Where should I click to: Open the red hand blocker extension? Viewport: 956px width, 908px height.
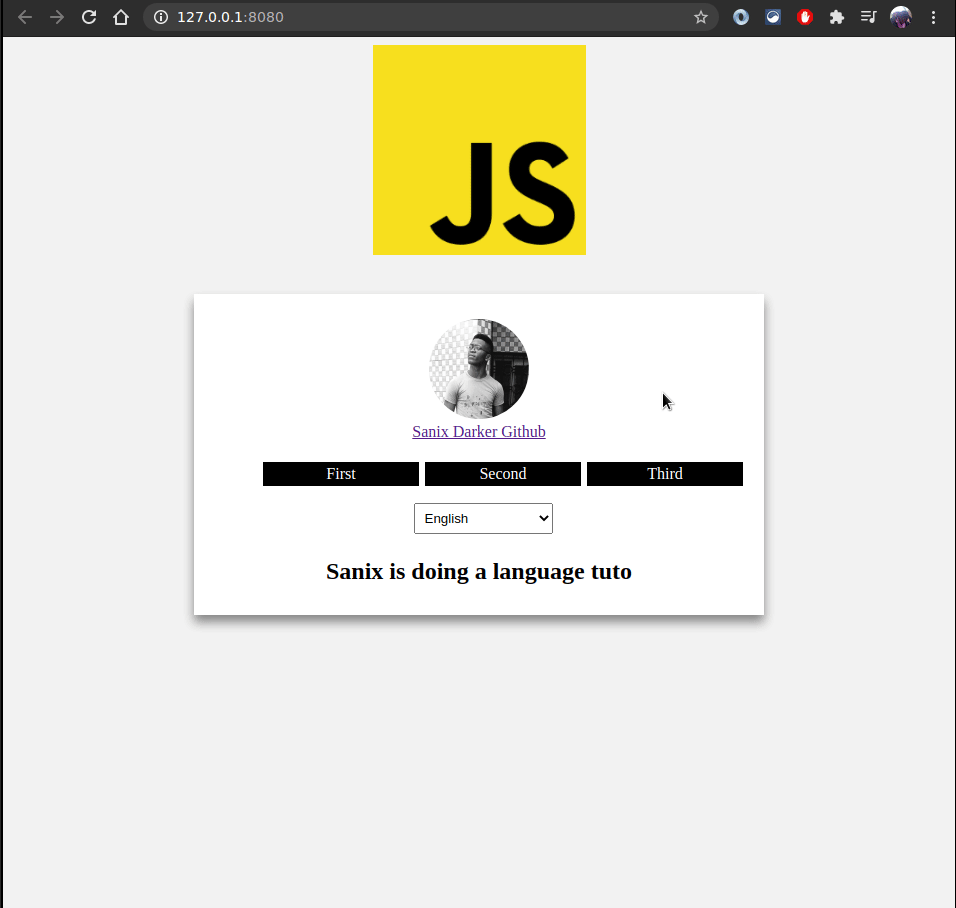(805, 17)
